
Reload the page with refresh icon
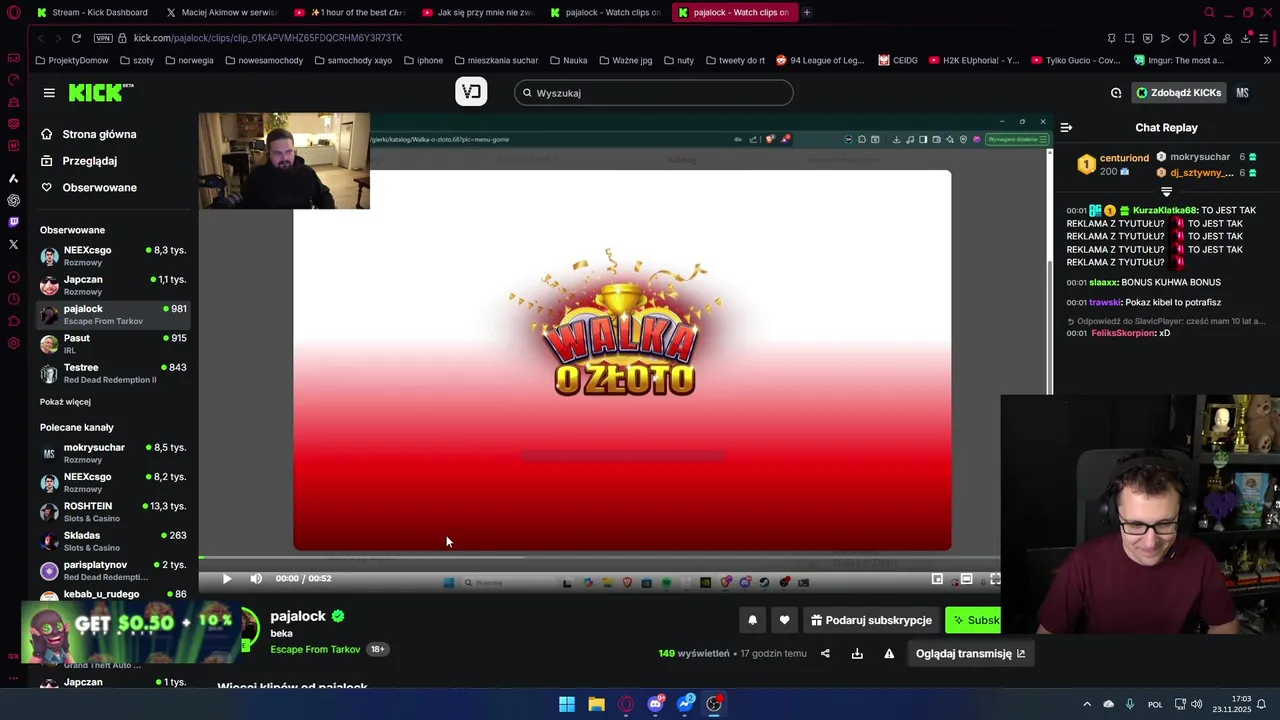[76, 38]
